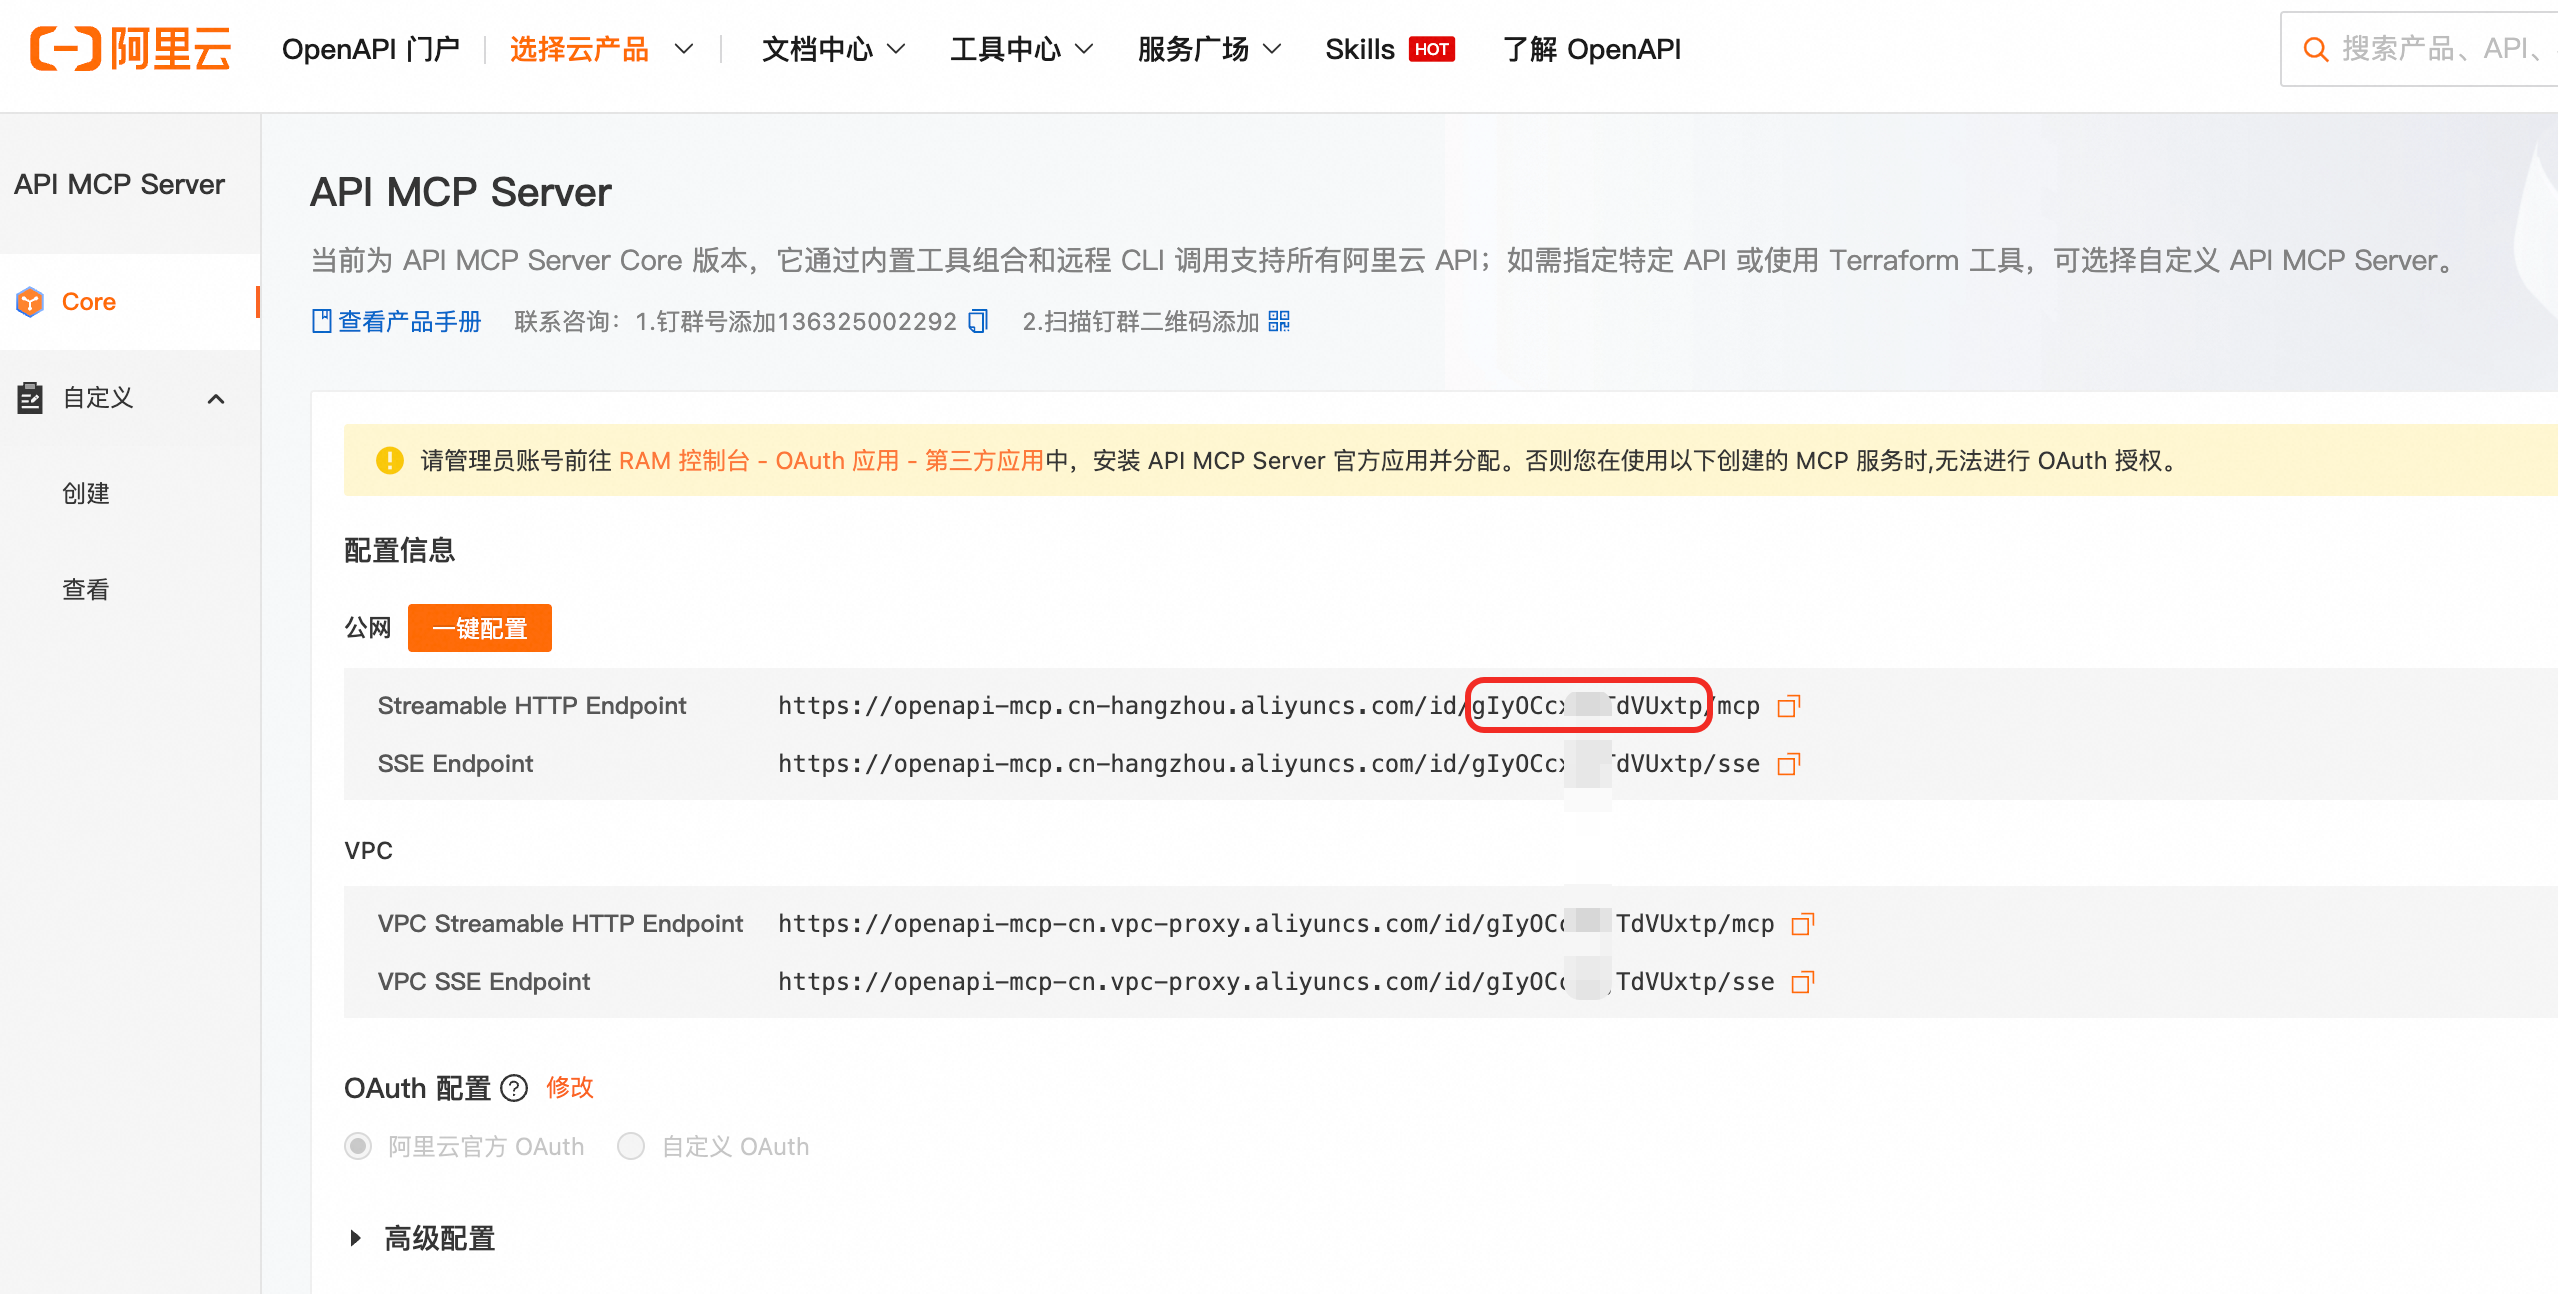Show the DingTalk group QR code icon
The image size is (2558, 1294).
pyautogui.click(x=1279, y=321)
